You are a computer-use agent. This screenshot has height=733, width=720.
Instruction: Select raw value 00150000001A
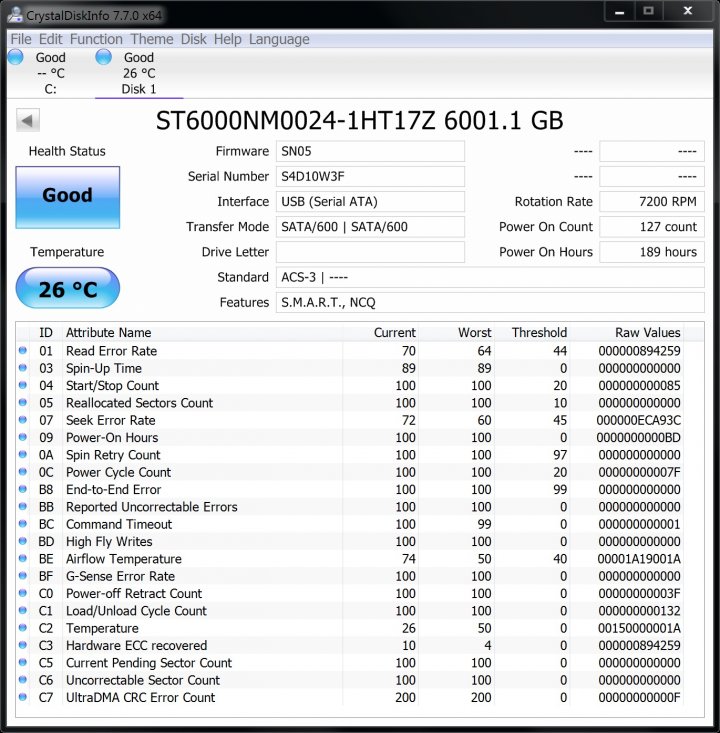pyautogui.click(x=639, y=628)
